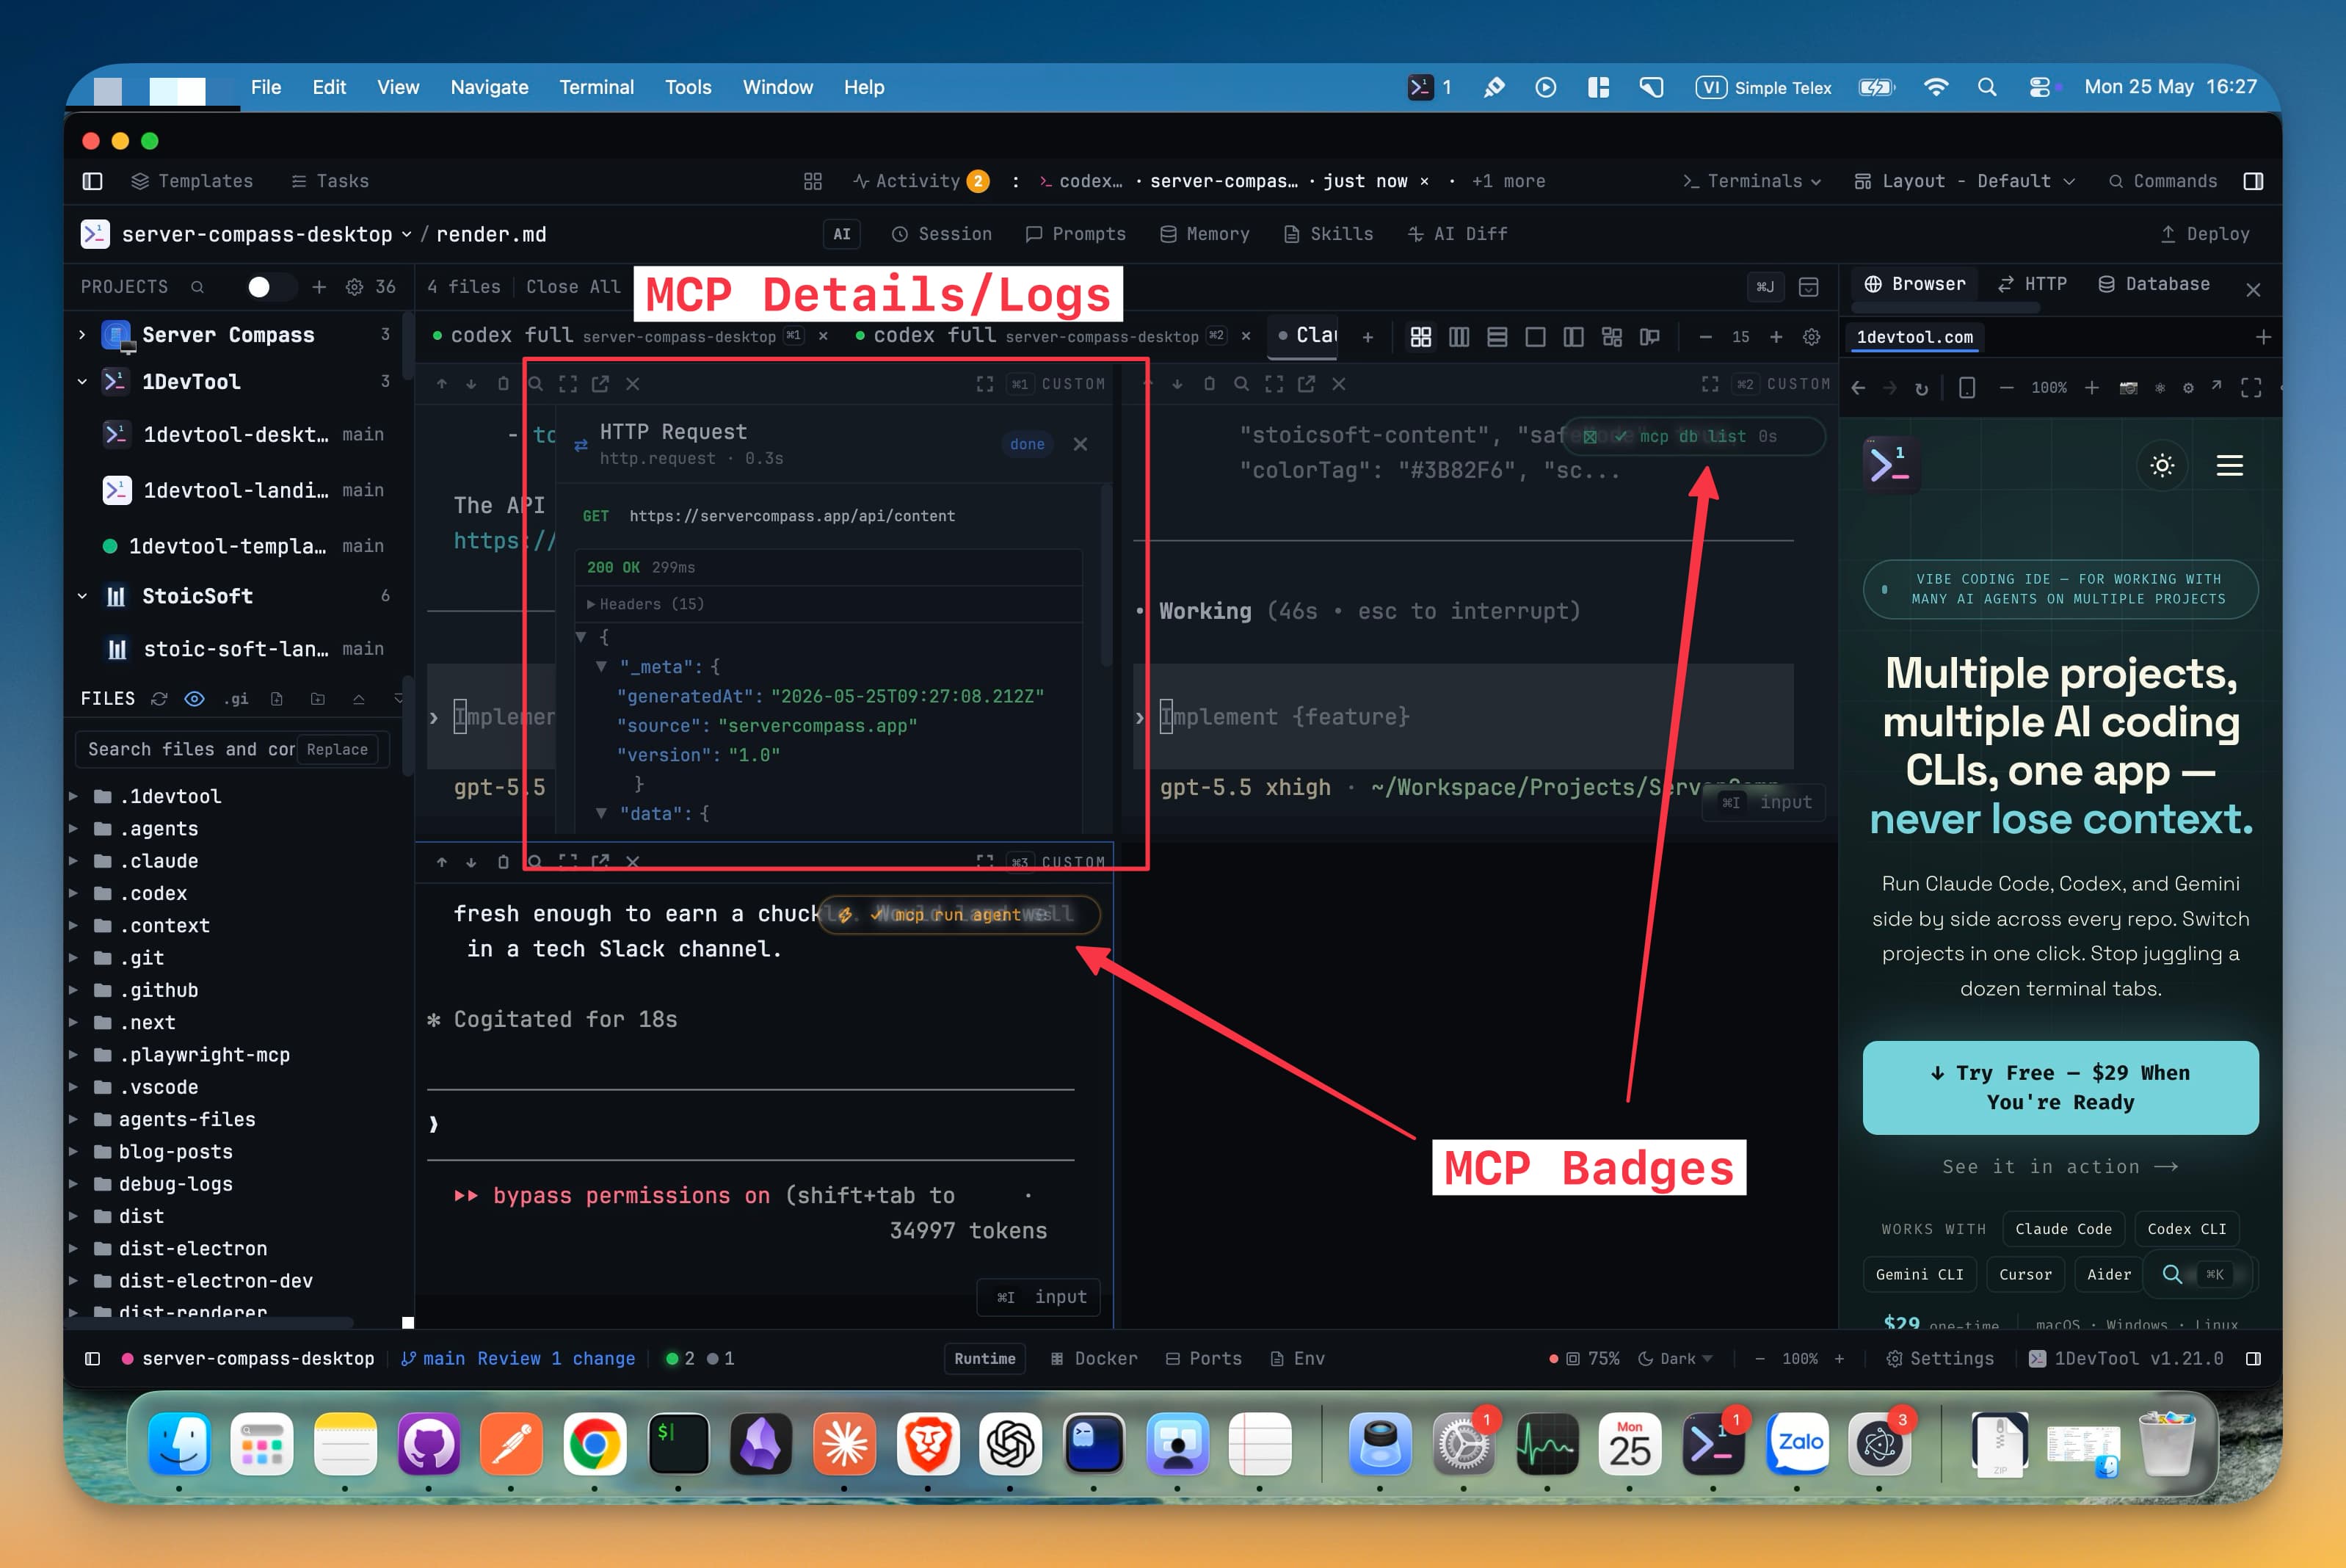Open project settings gear in Projects header
2346x1568 pixels.
pos(354,287)
